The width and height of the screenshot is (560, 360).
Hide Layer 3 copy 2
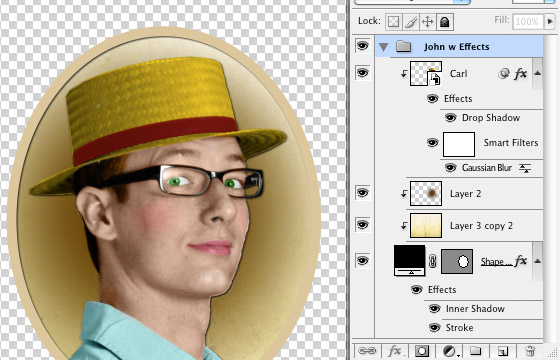[362, 225]
